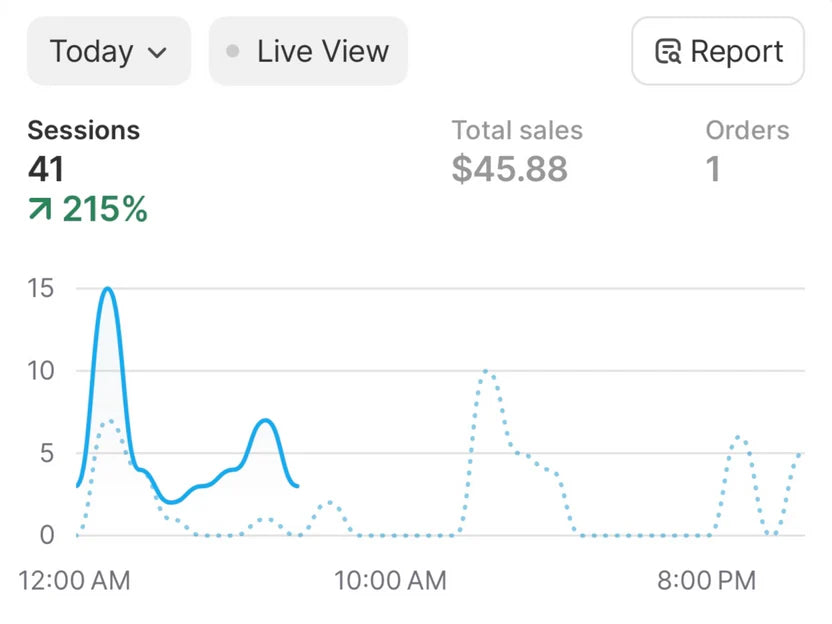This screenshot has width=832, height=624.
Task: Switch to the Total sales metric
Action: [516, 130]
